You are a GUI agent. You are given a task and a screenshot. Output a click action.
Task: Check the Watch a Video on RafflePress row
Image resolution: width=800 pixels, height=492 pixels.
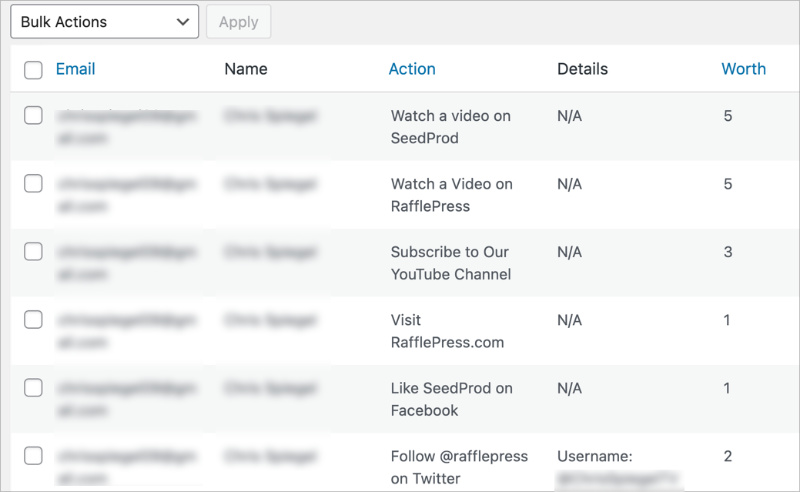coord(33,183)
